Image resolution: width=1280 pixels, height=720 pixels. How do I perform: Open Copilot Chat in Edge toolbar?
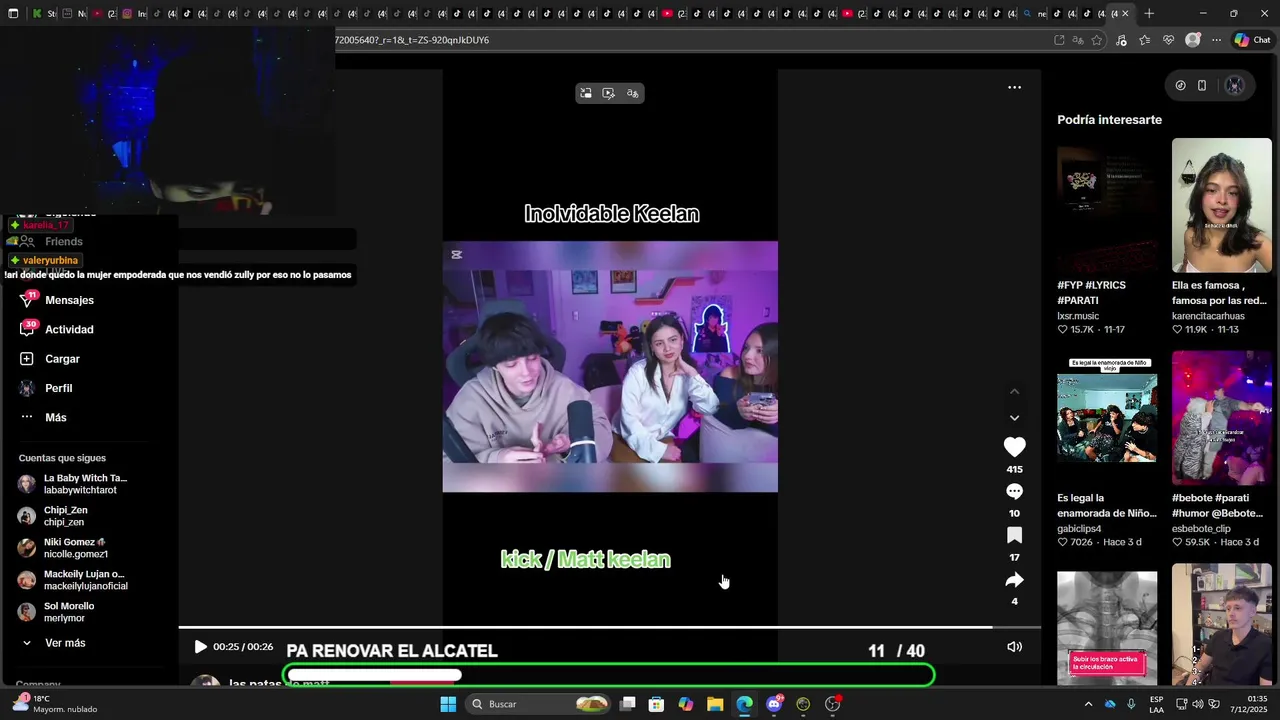1252,40
